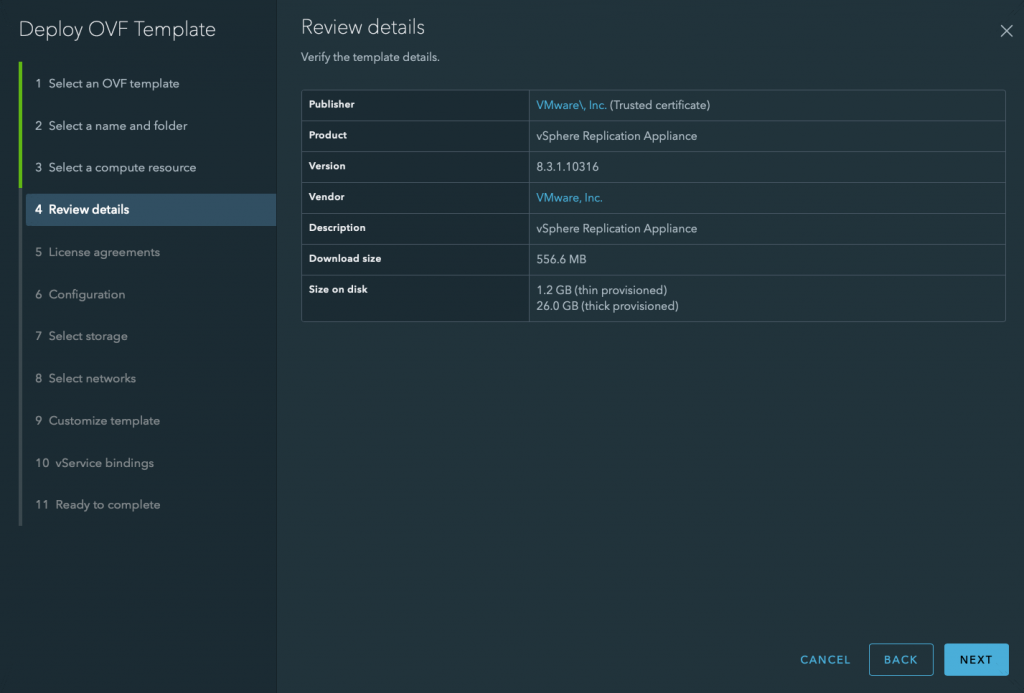Click the Verify the template details text
This screenshot has height=693, width=1024.
pyautogui.click(x=370, y=57)
